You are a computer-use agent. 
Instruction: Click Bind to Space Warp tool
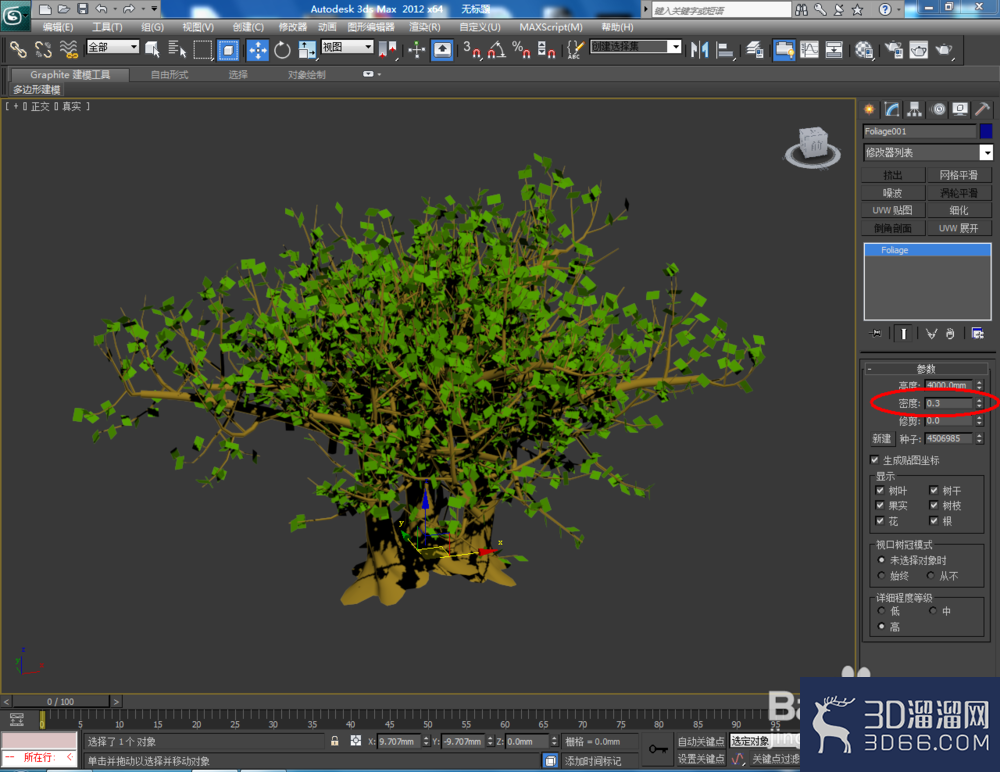tap(68, 49)
